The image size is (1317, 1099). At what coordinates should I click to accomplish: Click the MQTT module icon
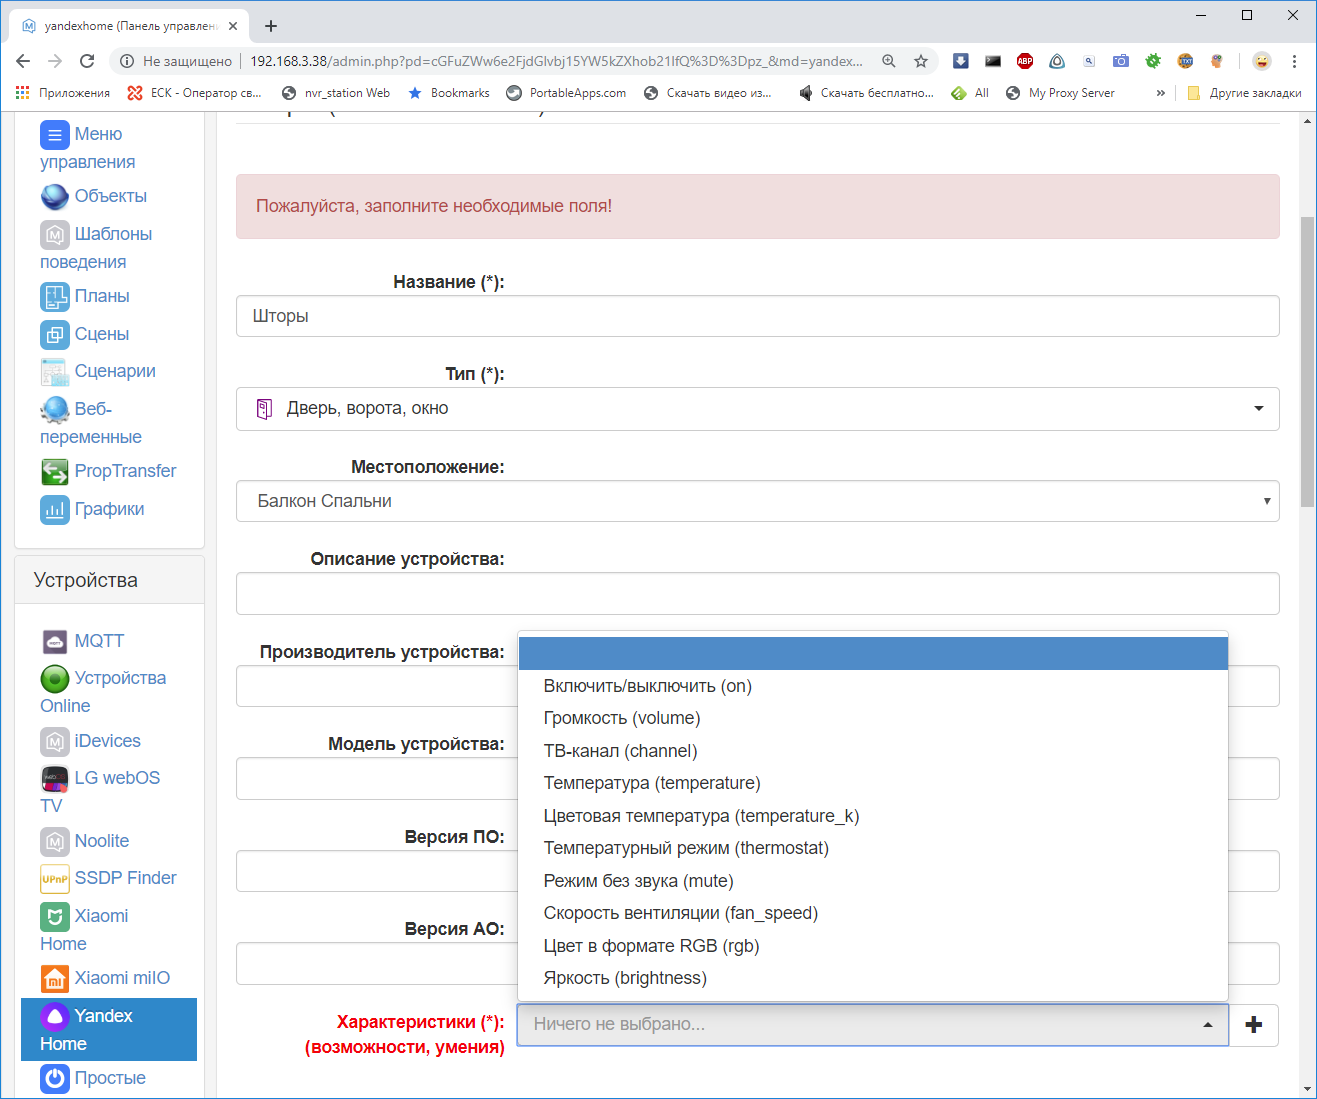tap(55, 641)
